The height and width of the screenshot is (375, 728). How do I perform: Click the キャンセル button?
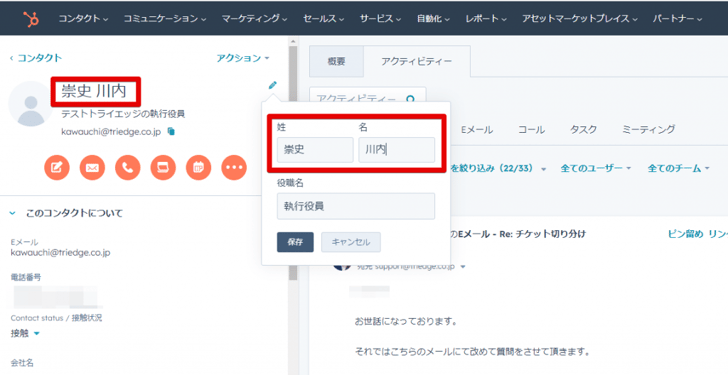pos(351,242)
